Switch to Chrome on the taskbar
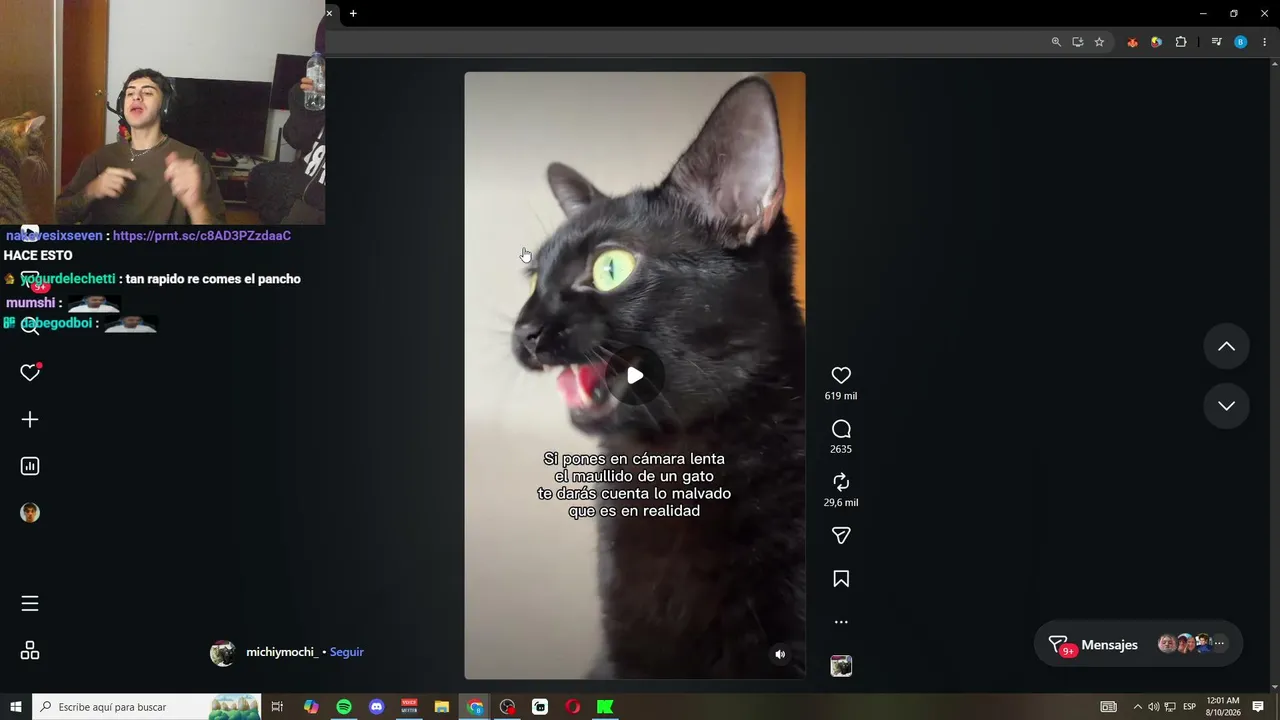The image size is (1280, 720). pos(475,707)
